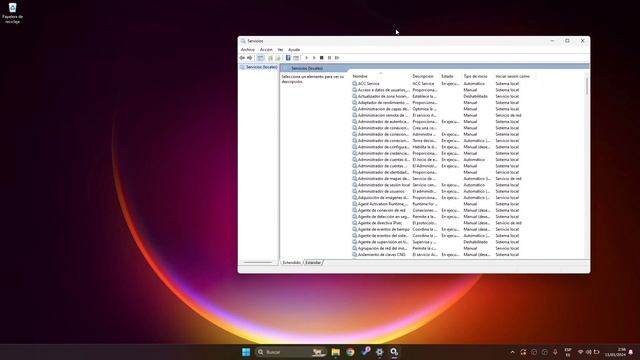
Task: Select Administrador de mapas service
Action: click(383, 179)
